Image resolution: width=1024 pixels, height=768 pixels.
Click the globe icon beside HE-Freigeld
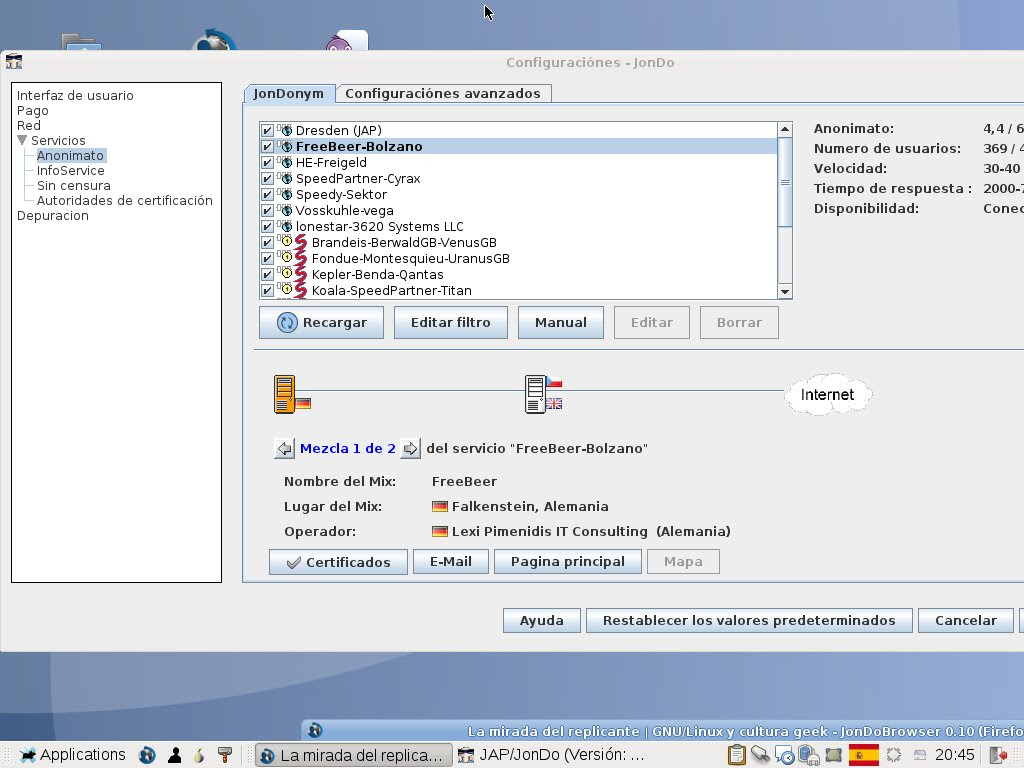285,162
